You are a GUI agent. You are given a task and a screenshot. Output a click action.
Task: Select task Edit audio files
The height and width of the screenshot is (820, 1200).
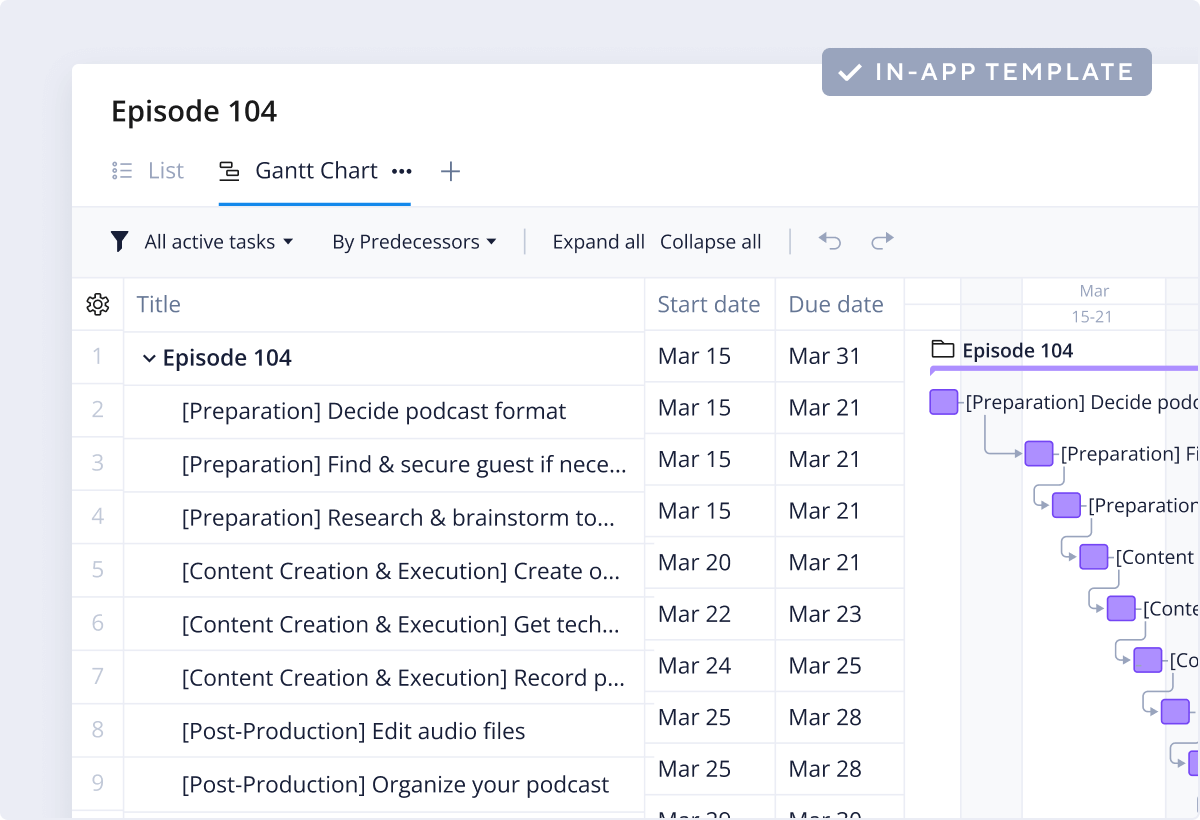(353, 731)
